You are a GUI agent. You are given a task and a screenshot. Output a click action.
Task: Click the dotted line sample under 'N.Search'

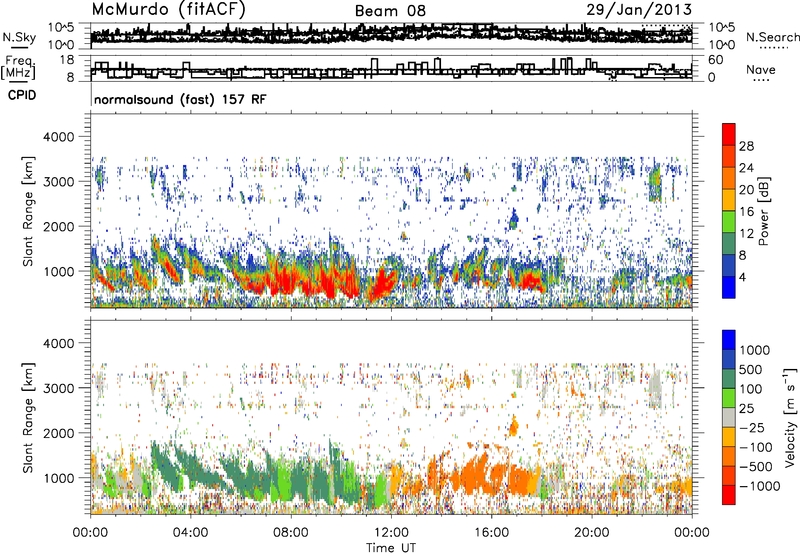pyautogui.click(x=773, y=48)
